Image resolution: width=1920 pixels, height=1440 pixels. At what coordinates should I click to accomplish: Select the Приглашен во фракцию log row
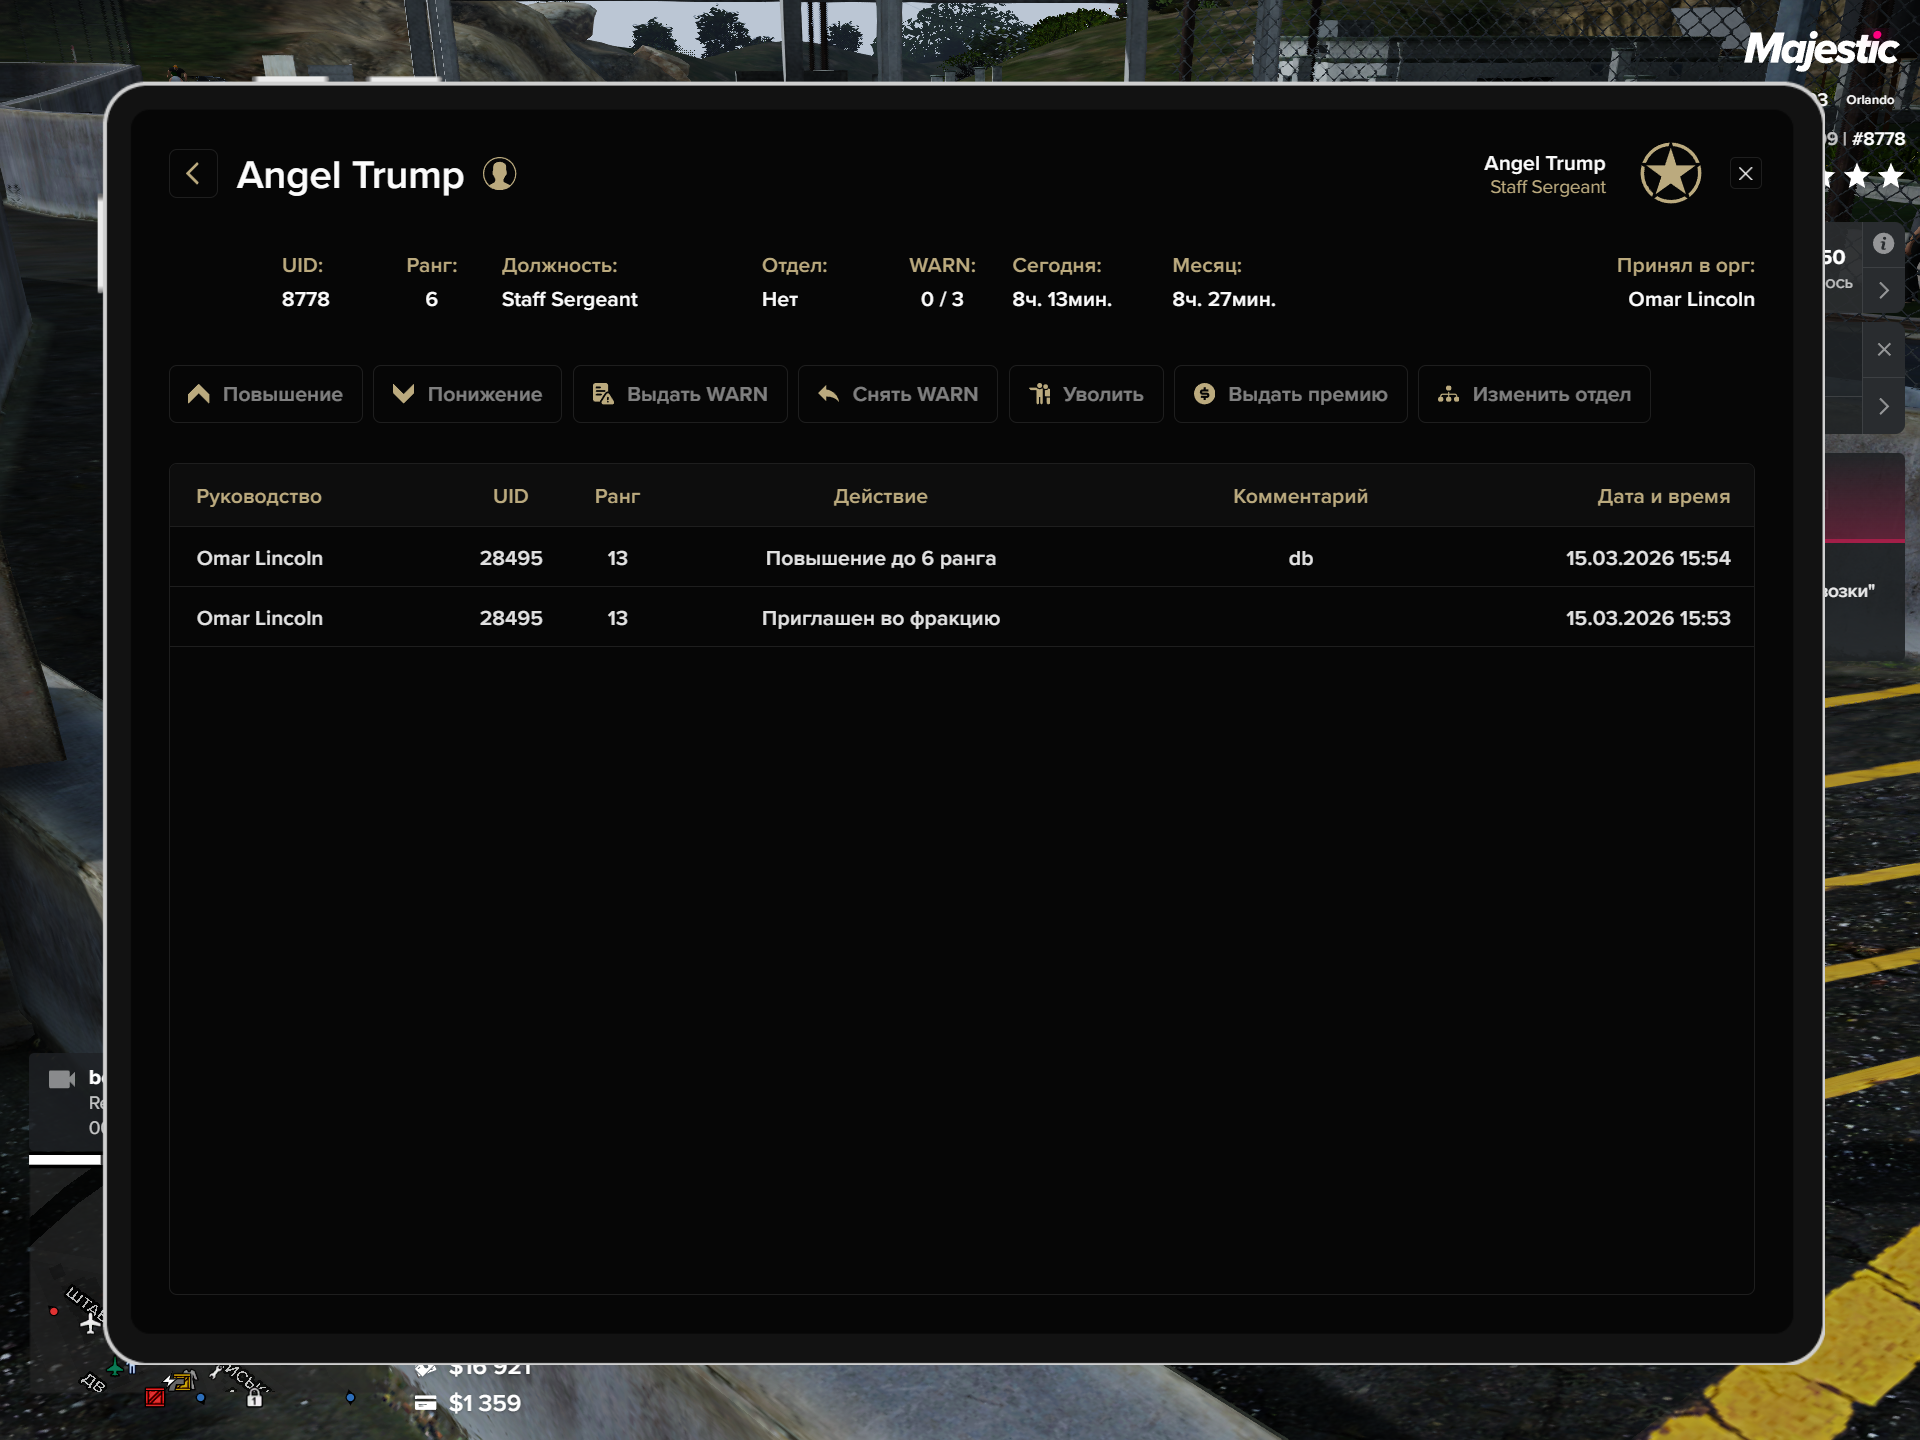[880, 618]
